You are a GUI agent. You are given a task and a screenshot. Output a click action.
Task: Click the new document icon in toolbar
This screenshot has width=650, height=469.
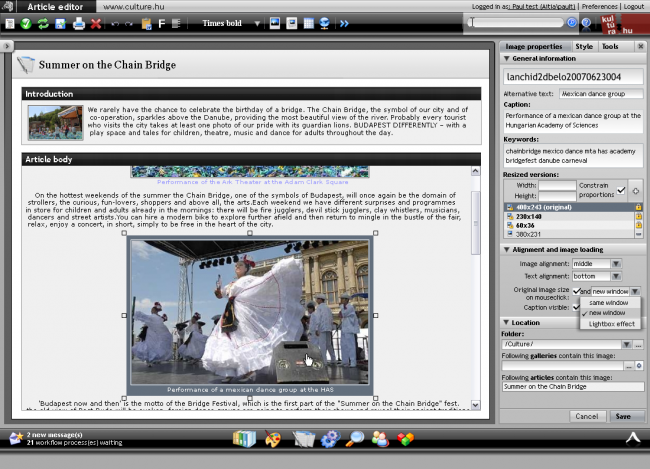pyautogui.click(x=10, y=24)
